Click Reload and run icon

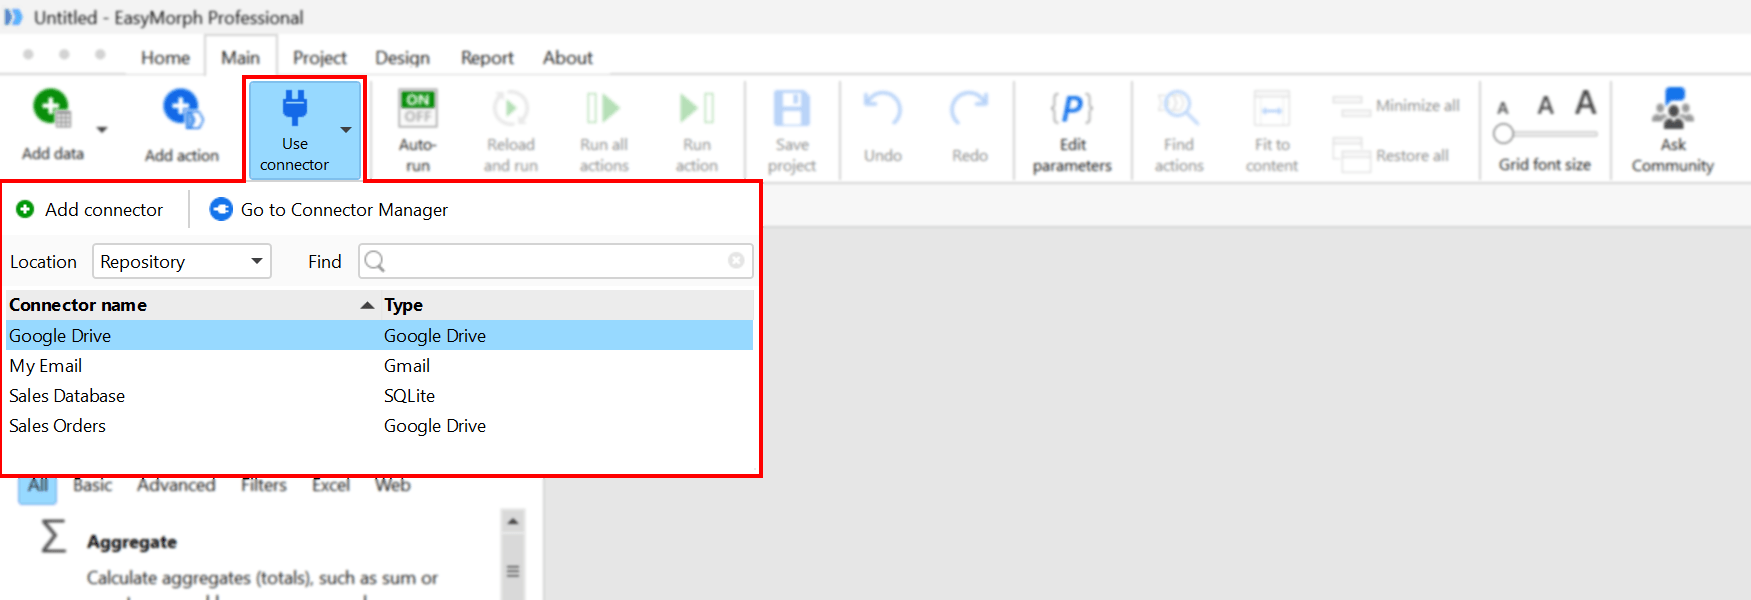[x=510, y=107]
